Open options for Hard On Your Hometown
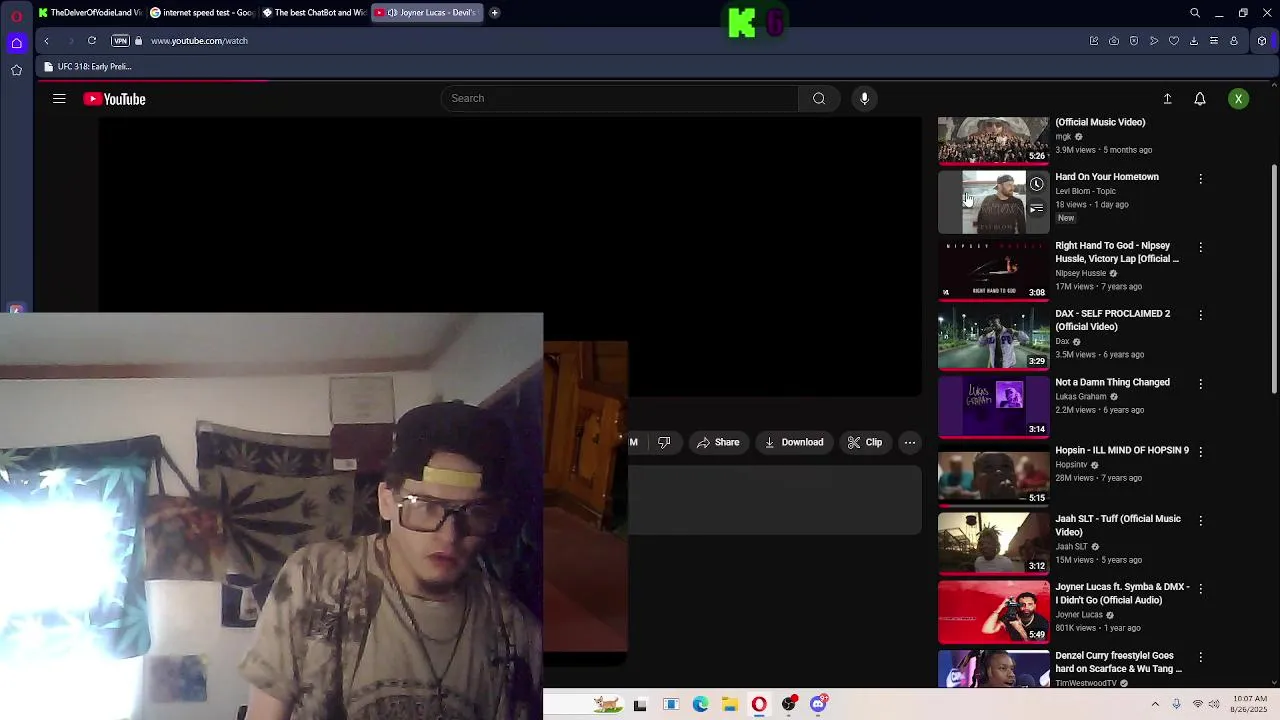The height and width of the screenshot is (720, 1280). 1201,178
